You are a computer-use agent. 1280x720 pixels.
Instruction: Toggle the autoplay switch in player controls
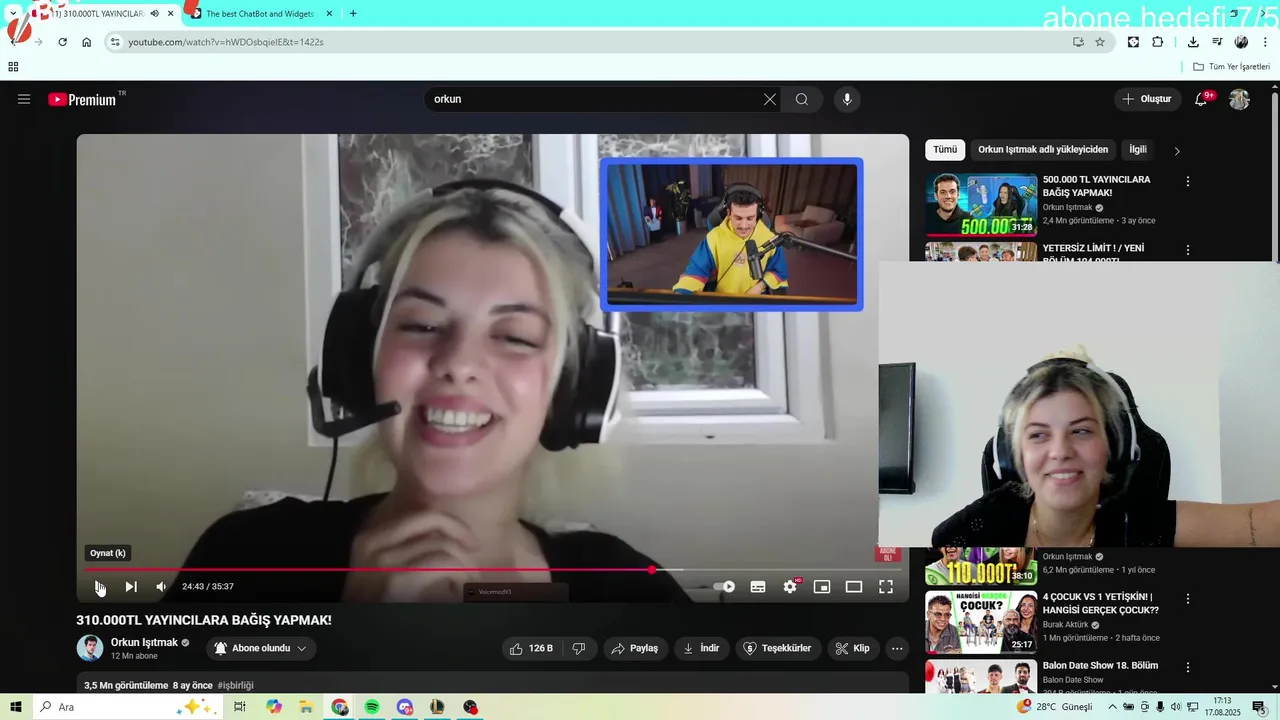pos(725,587)
